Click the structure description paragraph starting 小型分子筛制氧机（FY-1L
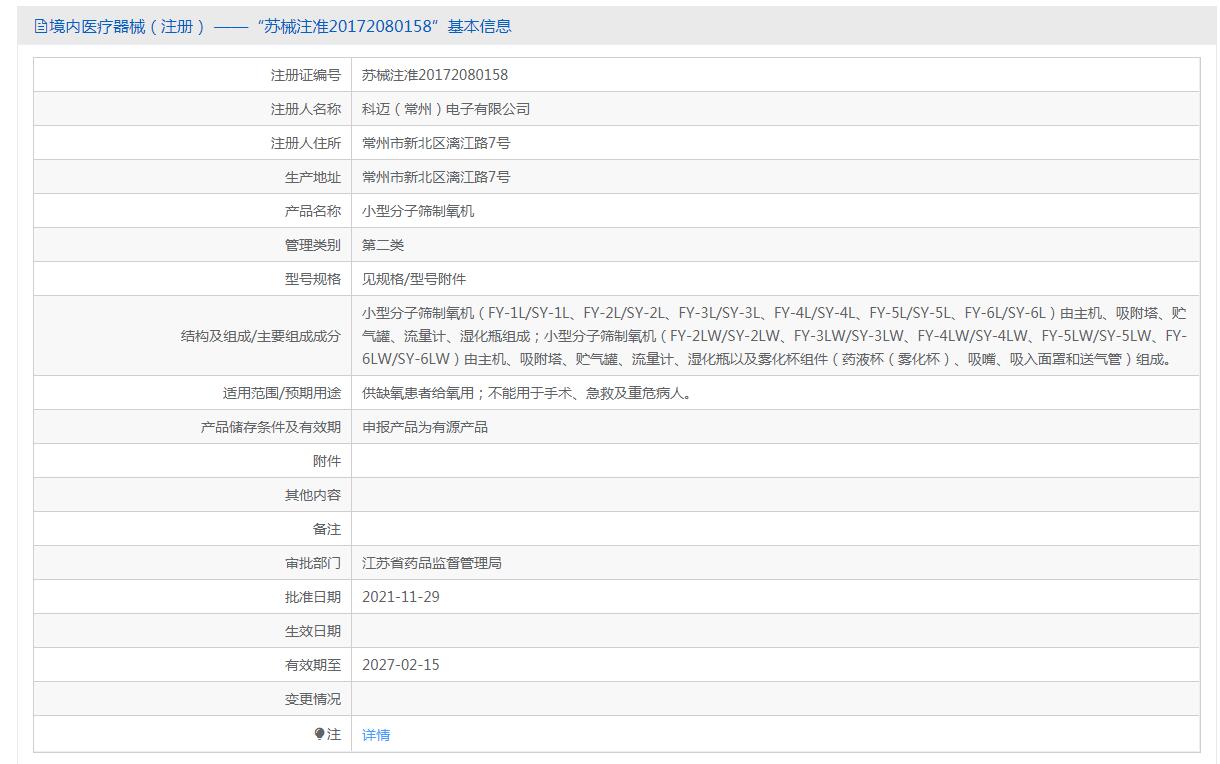Viewport: 1220px width, 764px height. pos(774,336)
